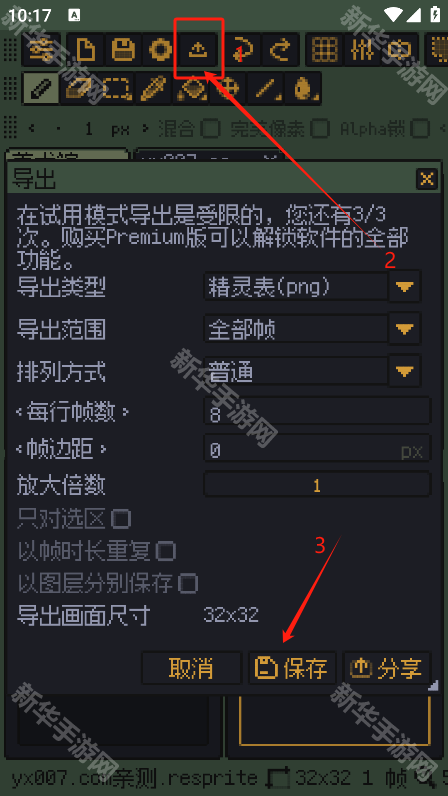Open settings via the gear icon

coord(160,50)
